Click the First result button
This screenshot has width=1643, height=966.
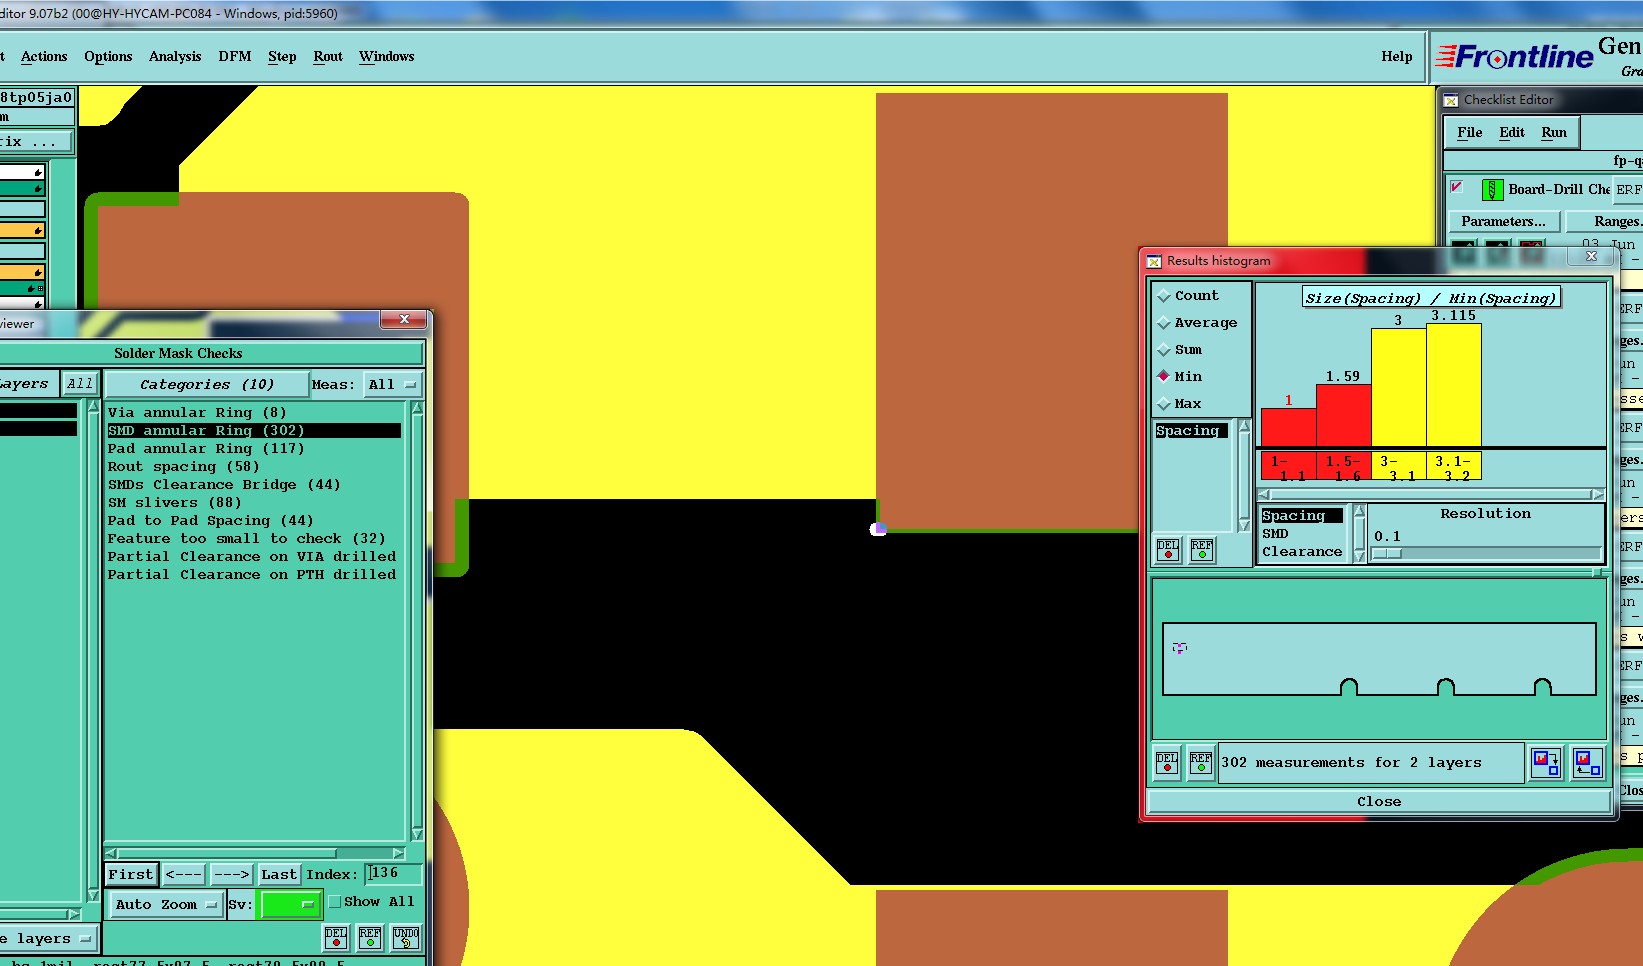point(131,875)
